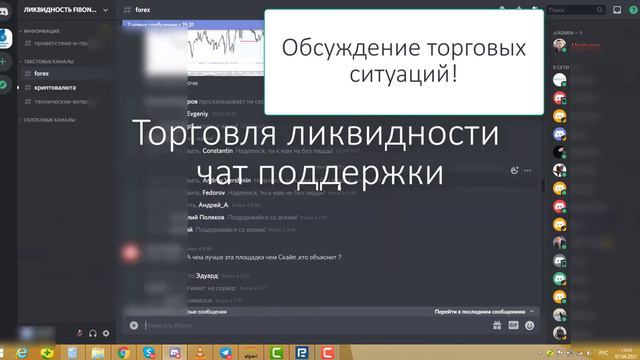This screenshot has width=640, height=360.
Task: Open the технические-вопросы channel
Action: 57,102
